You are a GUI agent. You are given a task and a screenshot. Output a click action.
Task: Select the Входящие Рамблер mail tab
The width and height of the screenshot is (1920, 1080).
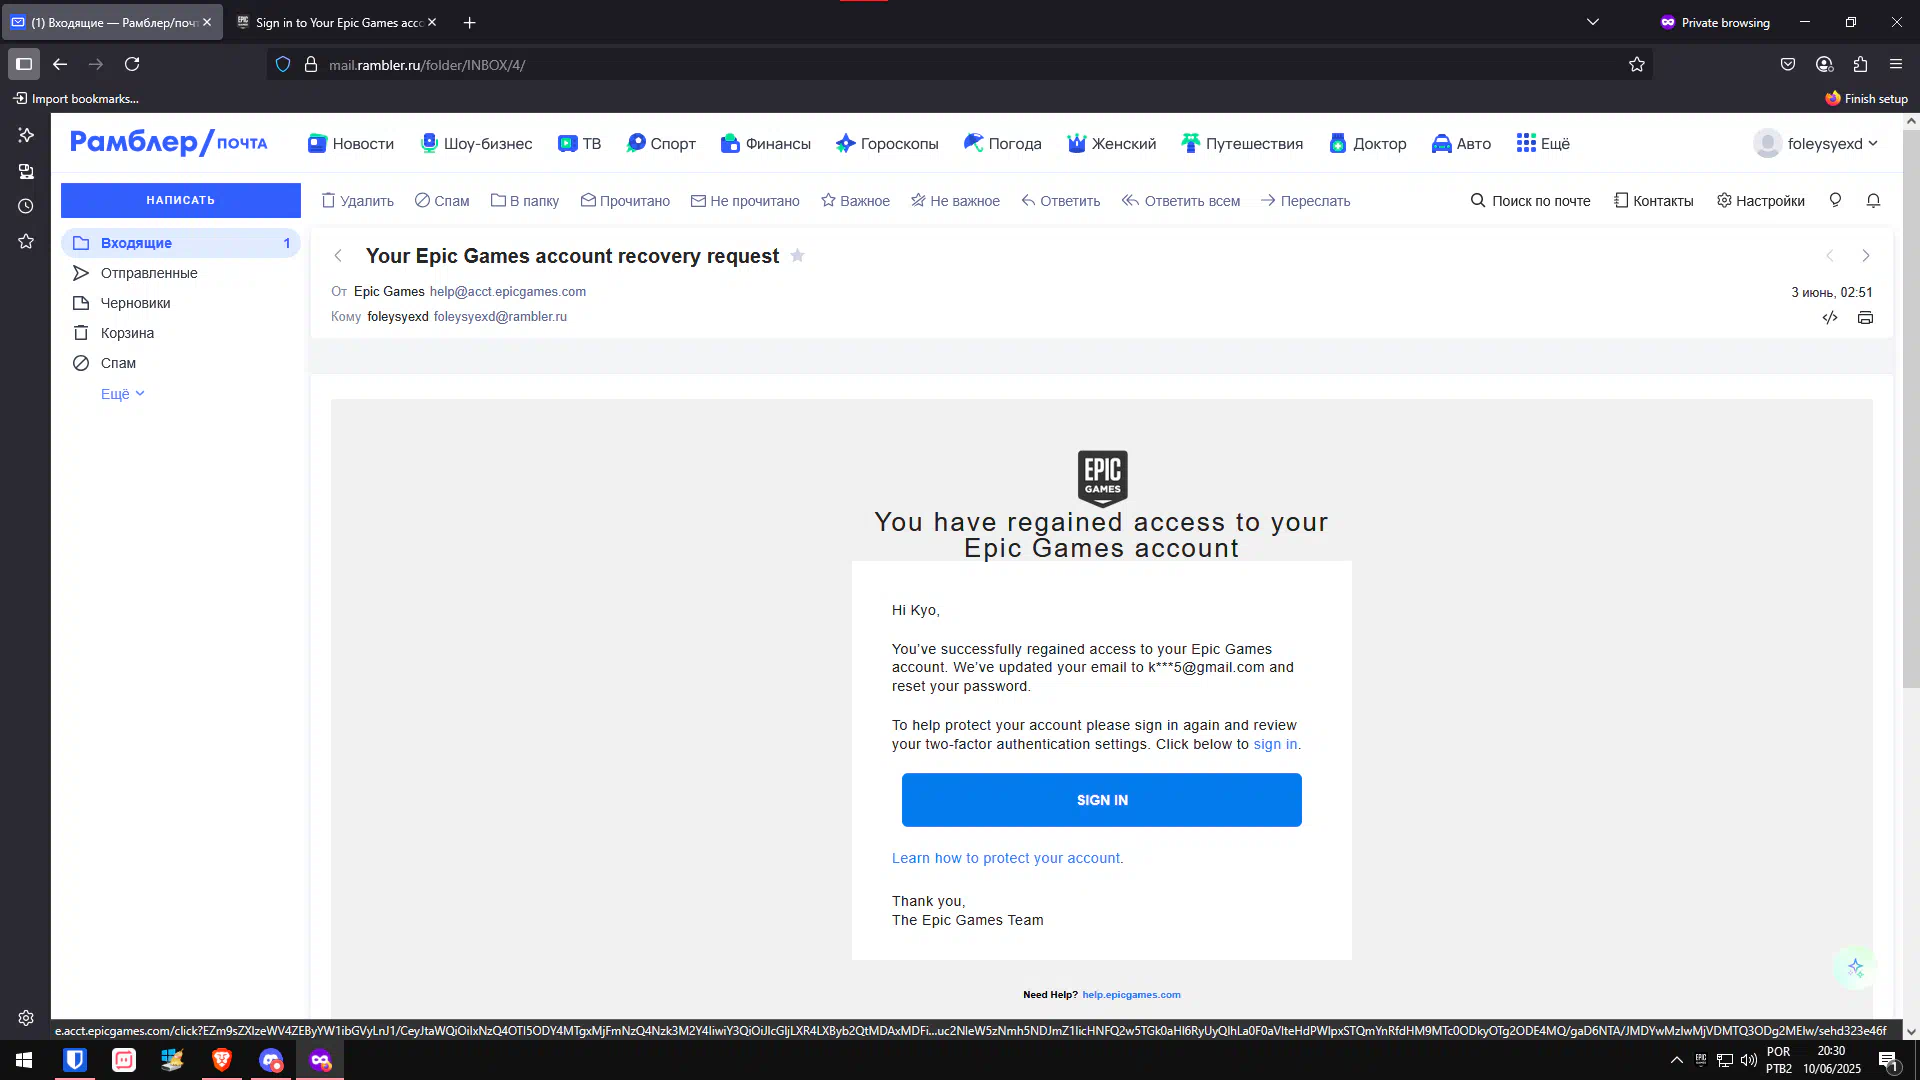pos(112,22)
